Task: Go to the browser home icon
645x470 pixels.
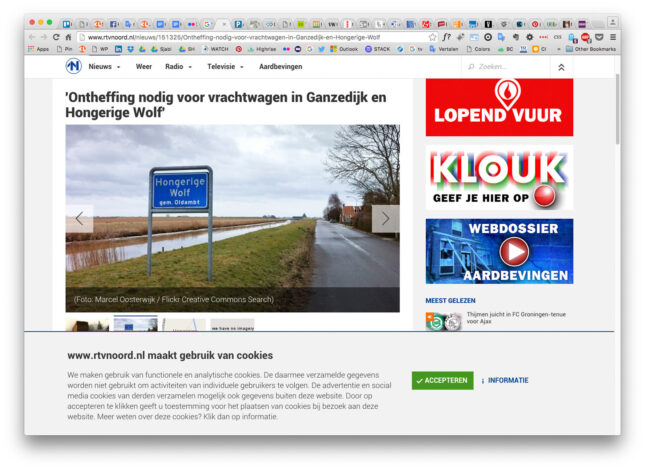Action: pyautogui.click(x=69, y=37)
